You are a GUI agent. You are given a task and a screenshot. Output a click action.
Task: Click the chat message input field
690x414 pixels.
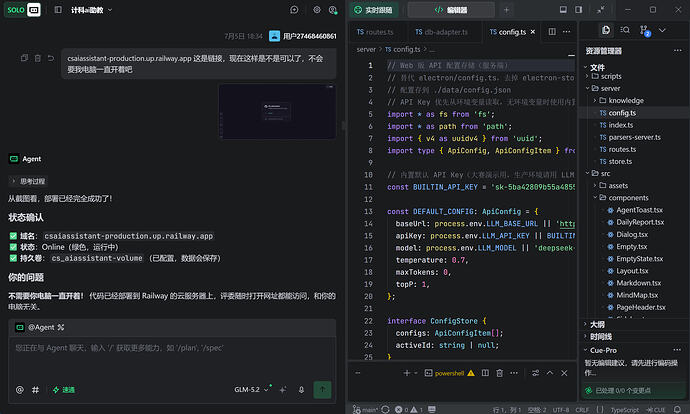[x=172, y=357]
